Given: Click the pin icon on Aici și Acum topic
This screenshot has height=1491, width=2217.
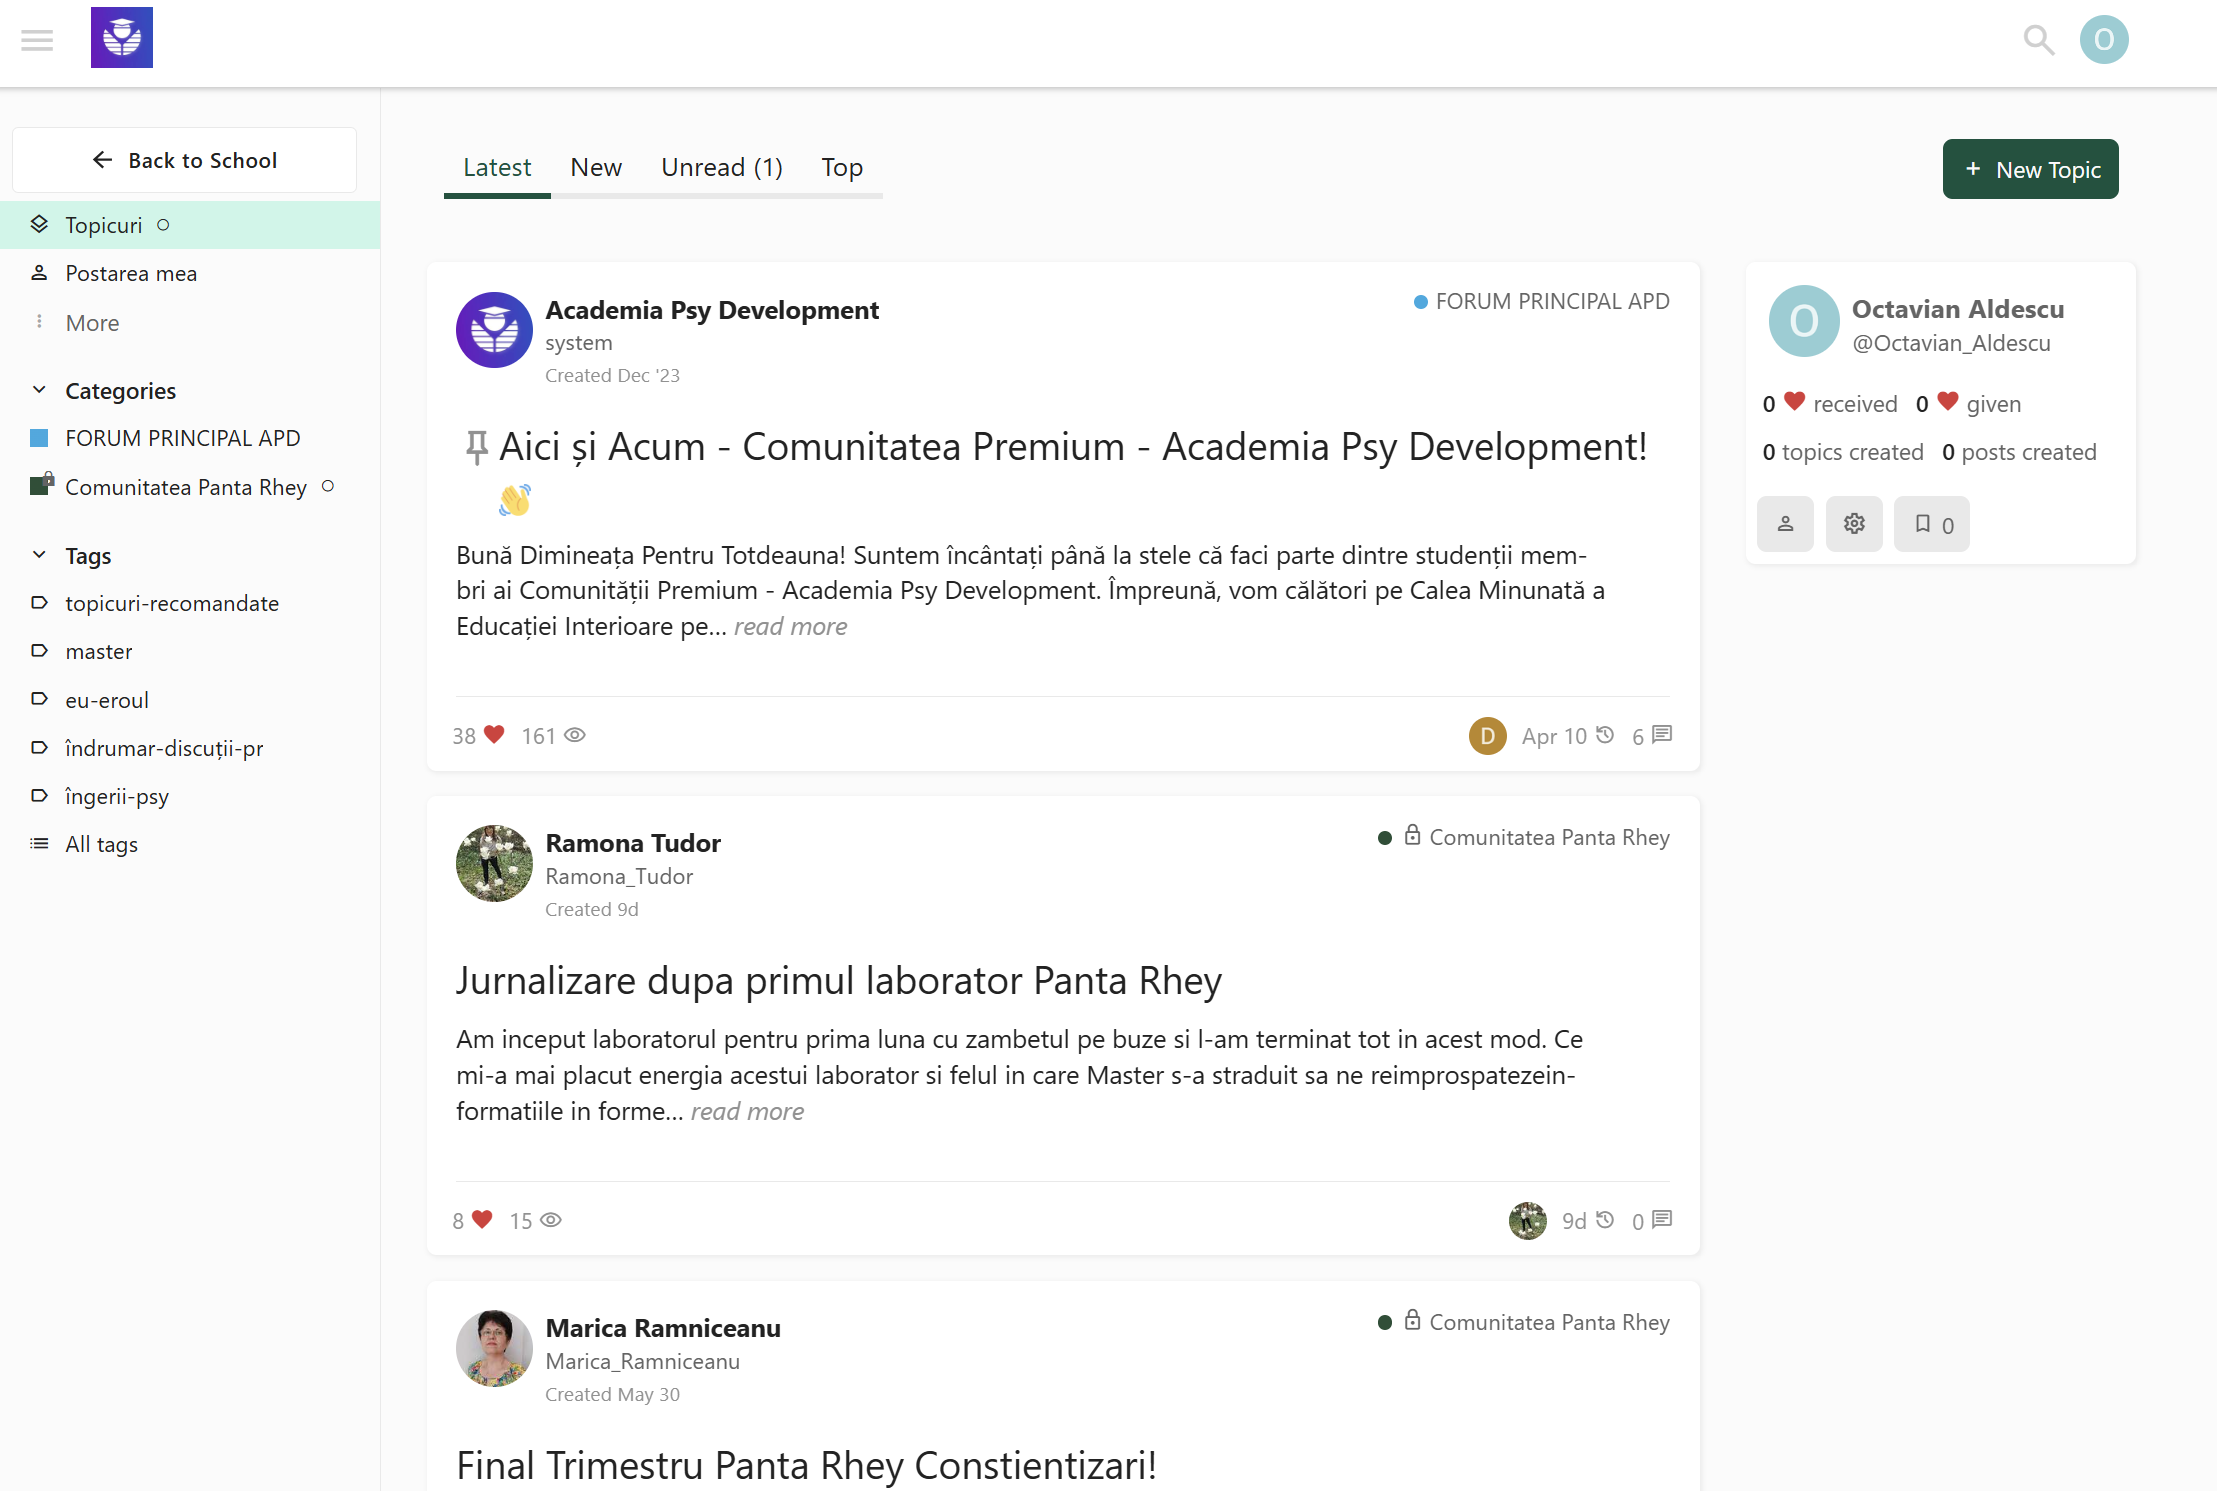Looking at the screenshot, I should coord(477,447).
